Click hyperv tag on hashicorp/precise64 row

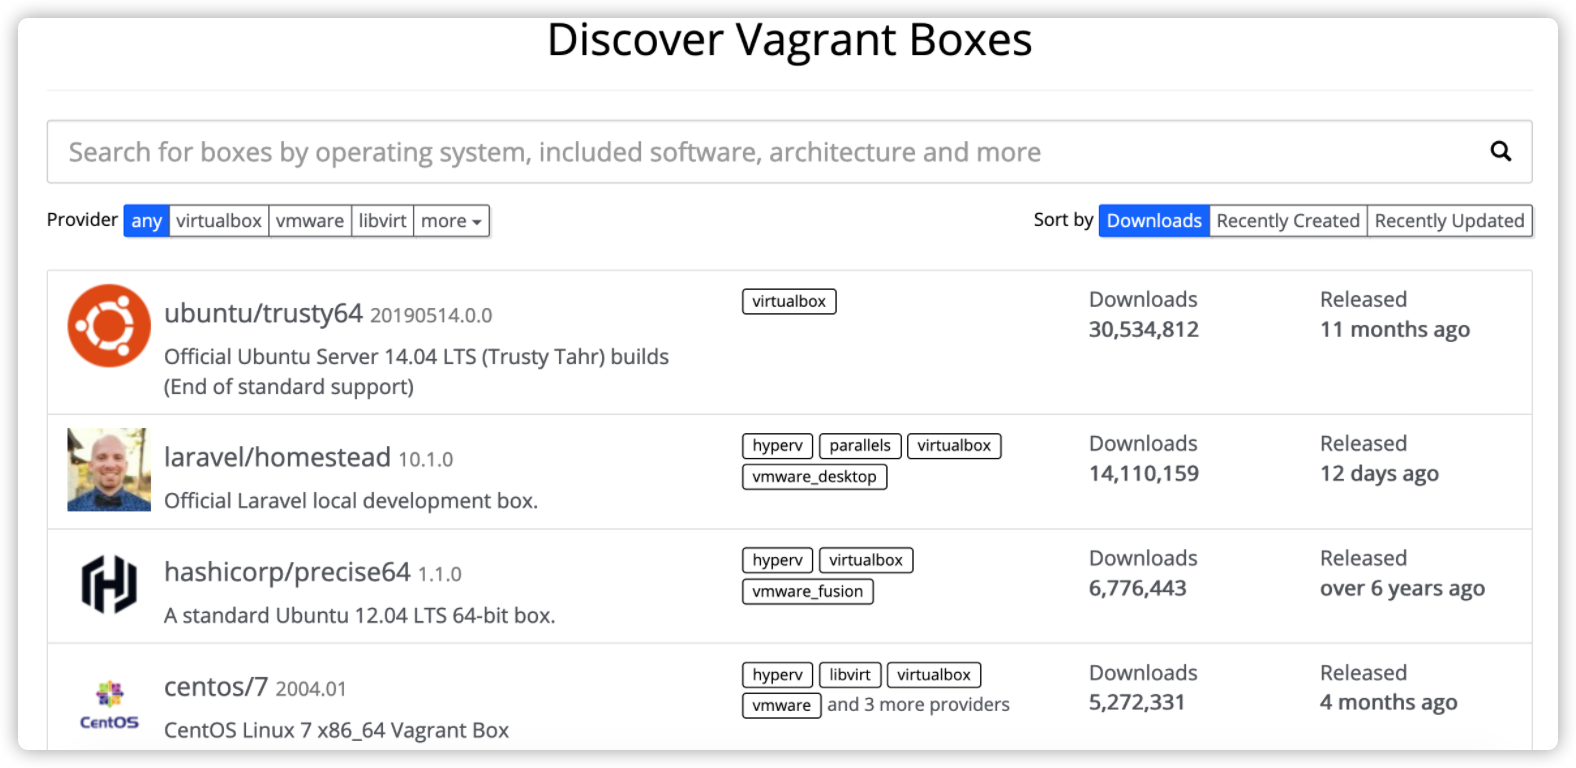(x=777, y=561)
